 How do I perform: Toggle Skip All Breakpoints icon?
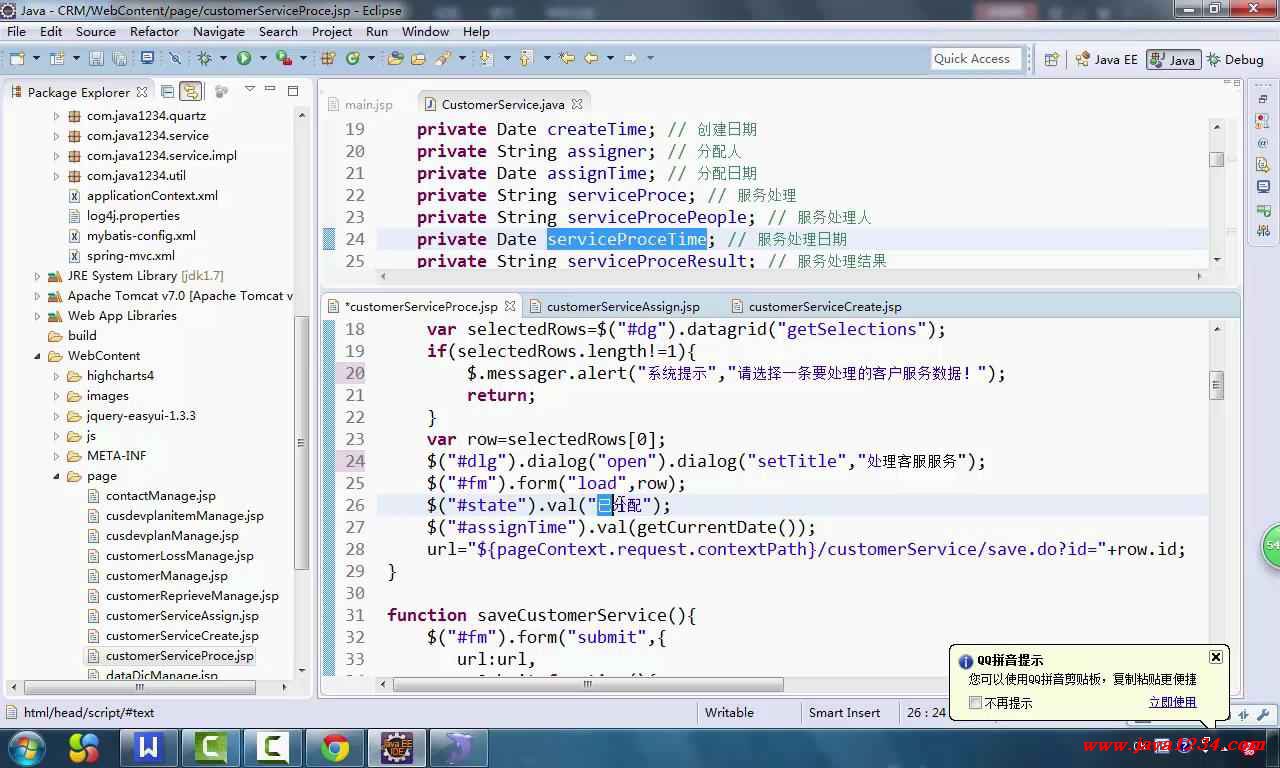(x=174, y=59)
